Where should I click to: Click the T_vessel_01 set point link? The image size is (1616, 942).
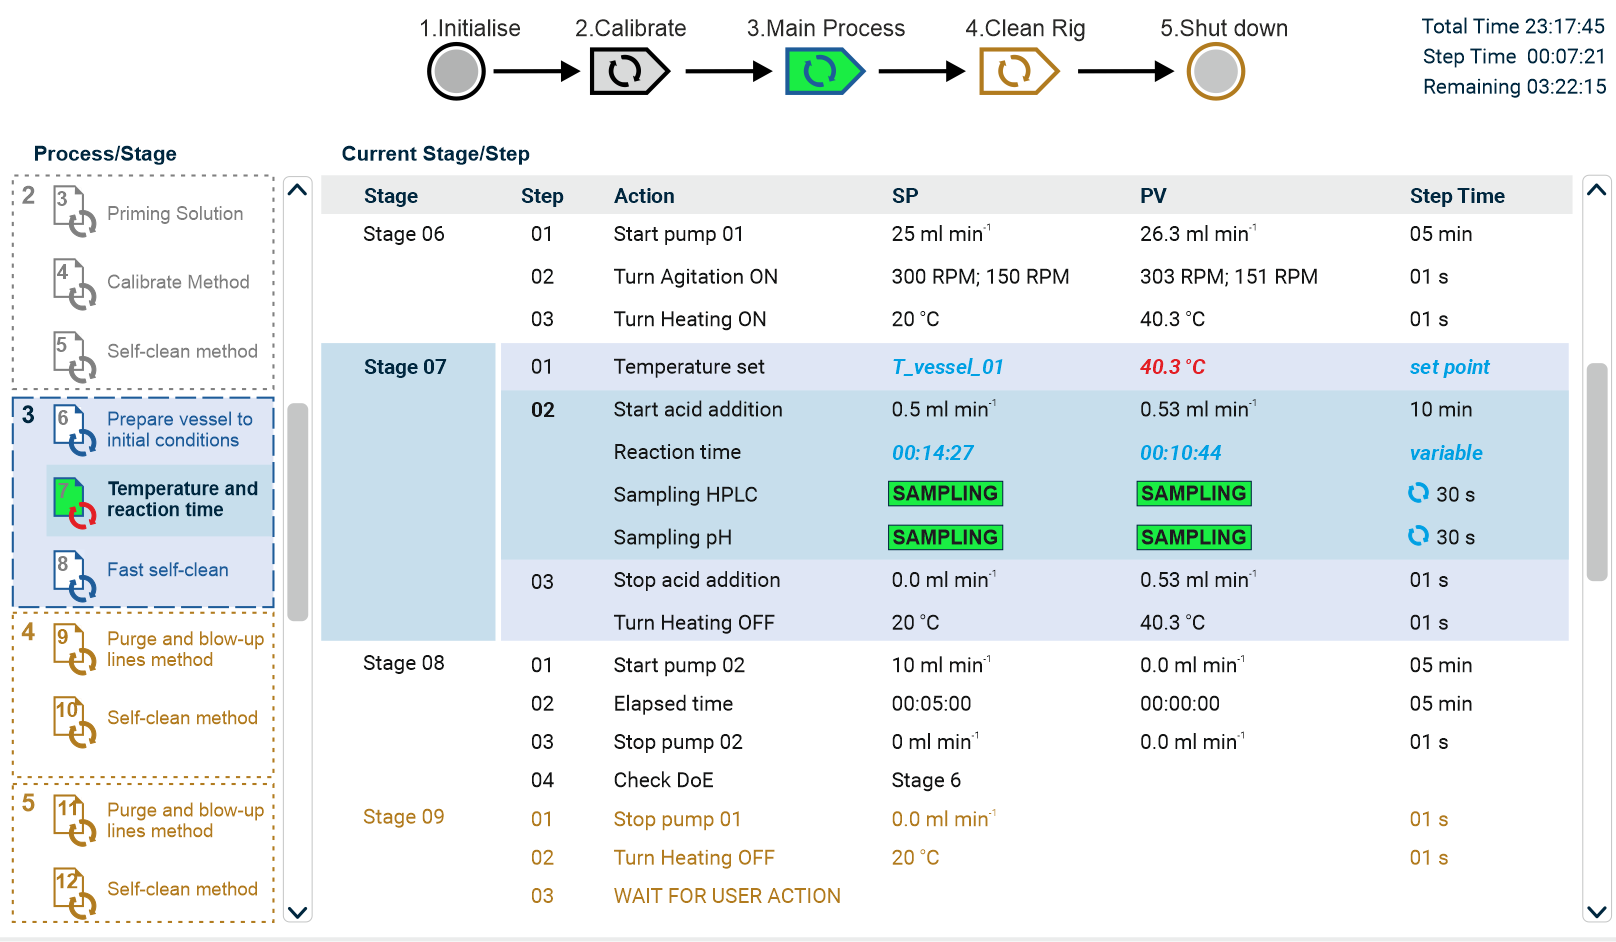tap(947, 367)
